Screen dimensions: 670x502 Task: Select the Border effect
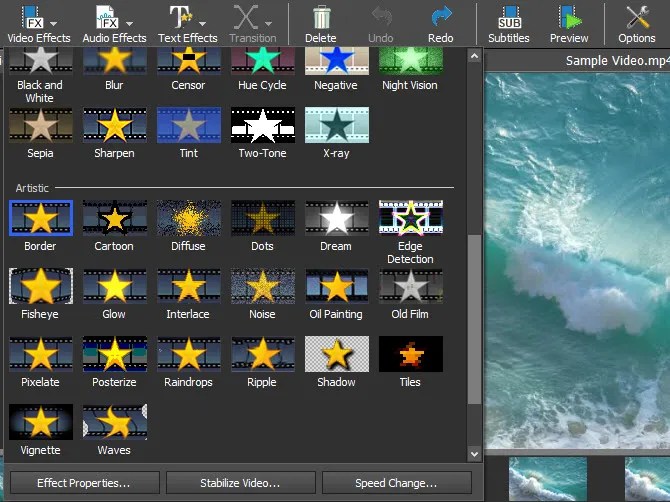(x=41, y=218)
